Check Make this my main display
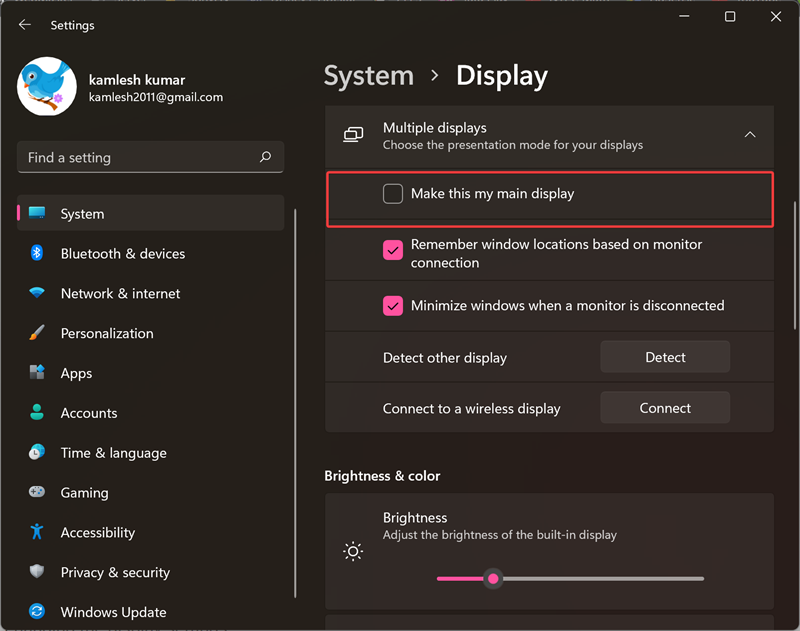 pyautogui.click(x=393, y=194)
